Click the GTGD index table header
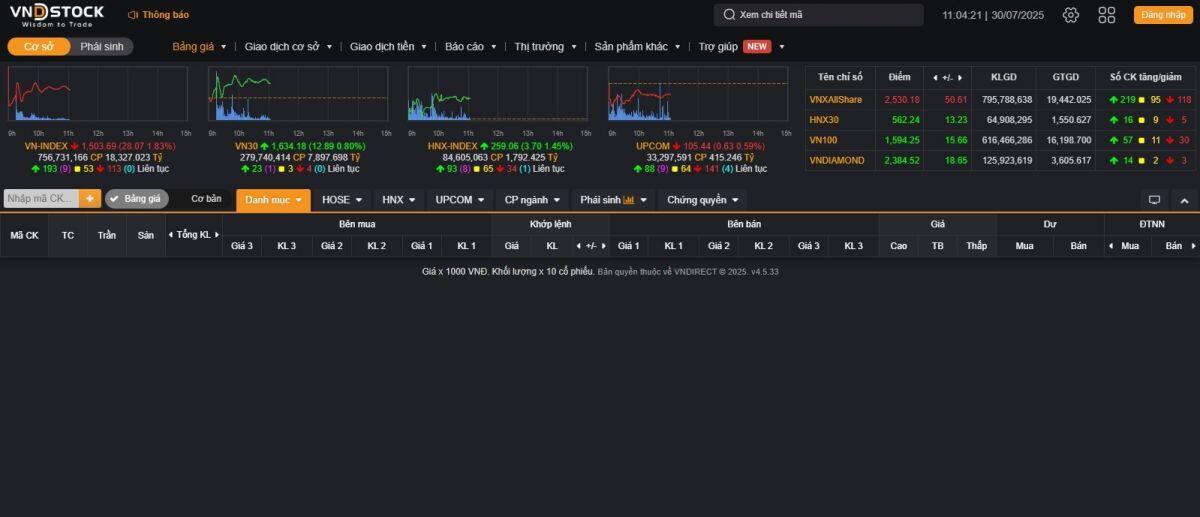 (x=1065, y=77)
